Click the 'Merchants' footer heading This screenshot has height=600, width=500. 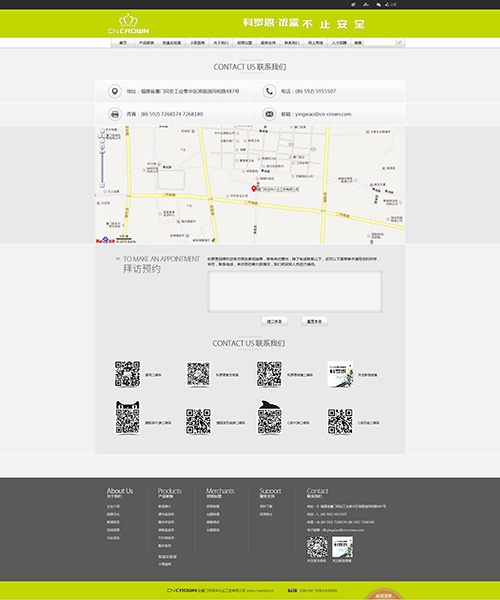coord(220,491)
